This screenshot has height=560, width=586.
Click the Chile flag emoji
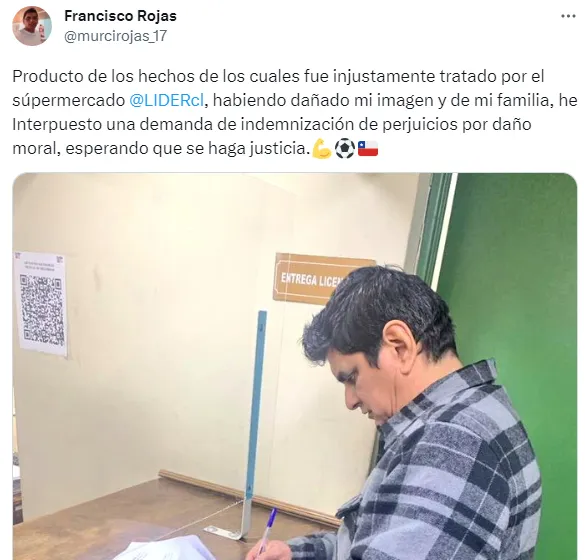click(x=368, y=149)
